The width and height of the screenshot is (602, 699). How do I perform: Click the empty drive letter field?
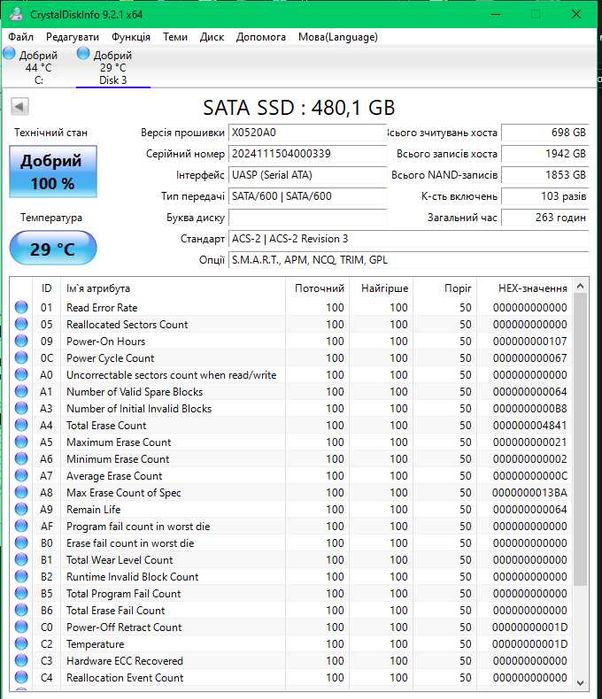click(x=307, y=218)
